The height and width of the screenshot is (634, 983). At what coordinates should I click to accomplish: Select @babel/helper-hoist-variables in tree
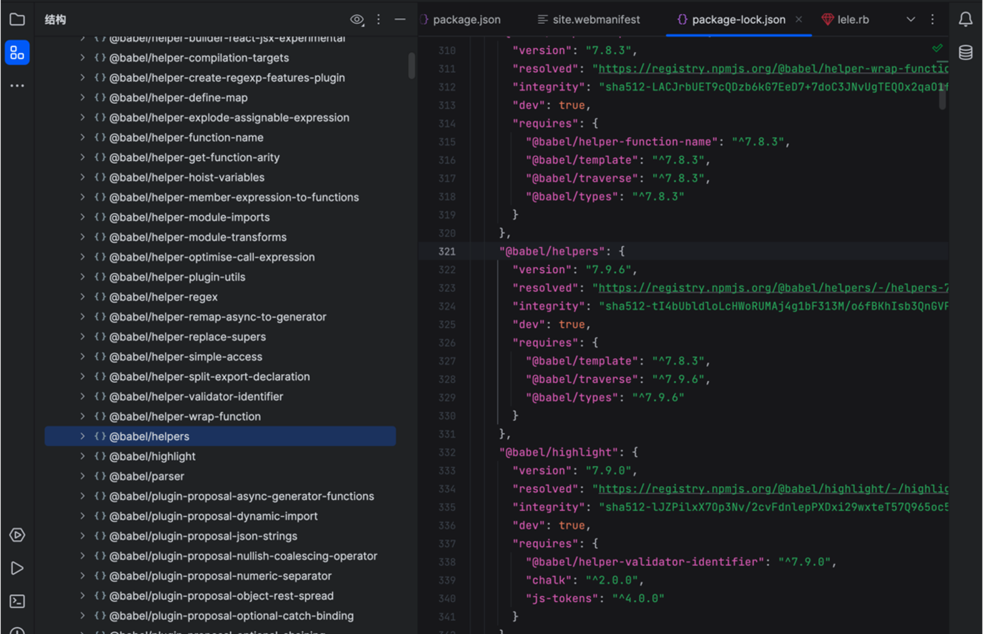pyautogui.click(x=187, y=177)
